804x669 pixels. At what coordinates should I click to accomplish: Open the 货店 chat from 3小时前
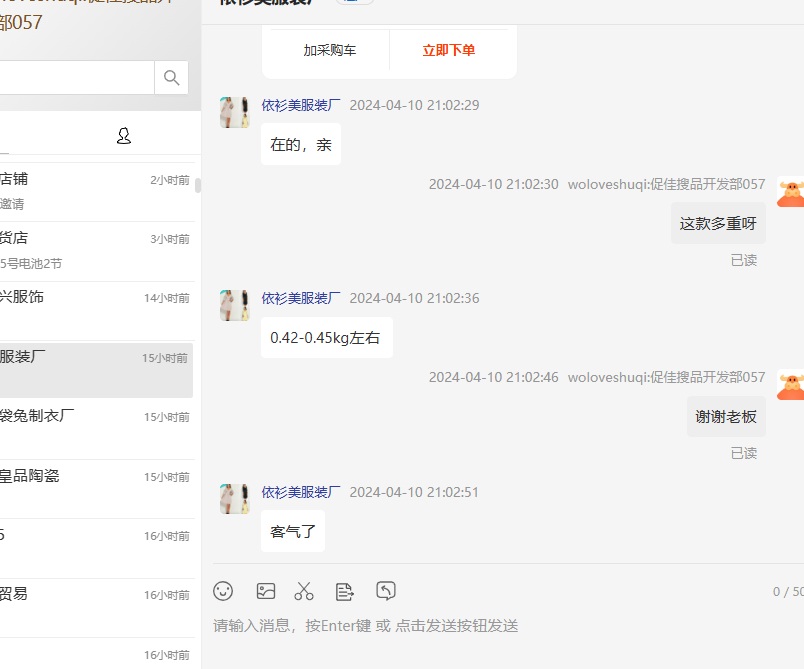[95, 250]
